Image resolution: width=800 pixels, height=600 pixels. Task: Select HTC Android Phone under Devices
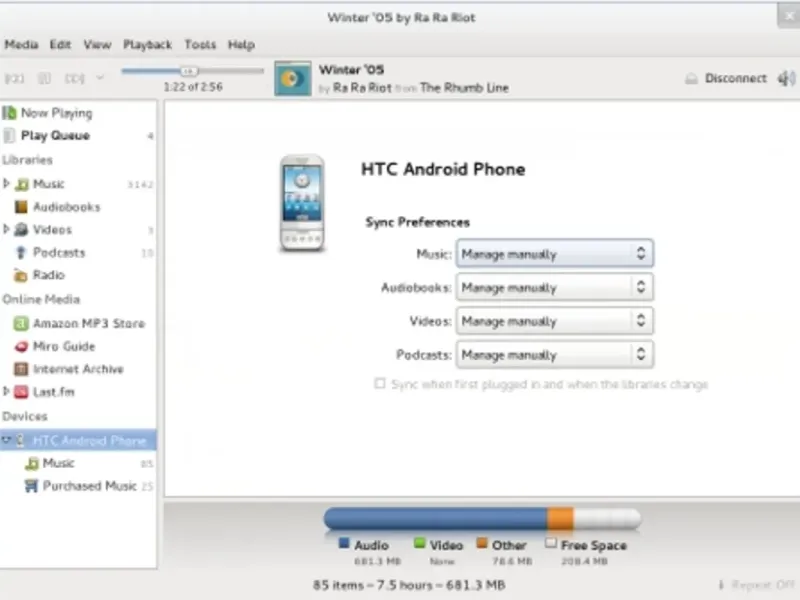tap(78, 440)
